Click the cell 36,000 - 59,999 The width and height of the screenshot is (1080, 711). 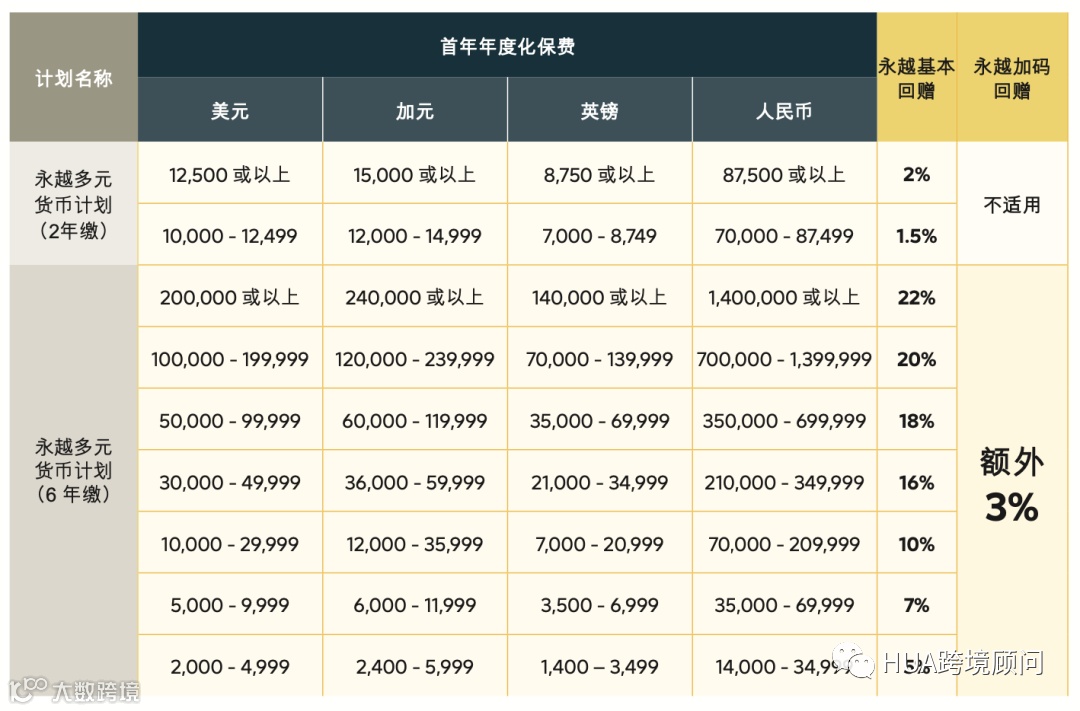(415, 481)
